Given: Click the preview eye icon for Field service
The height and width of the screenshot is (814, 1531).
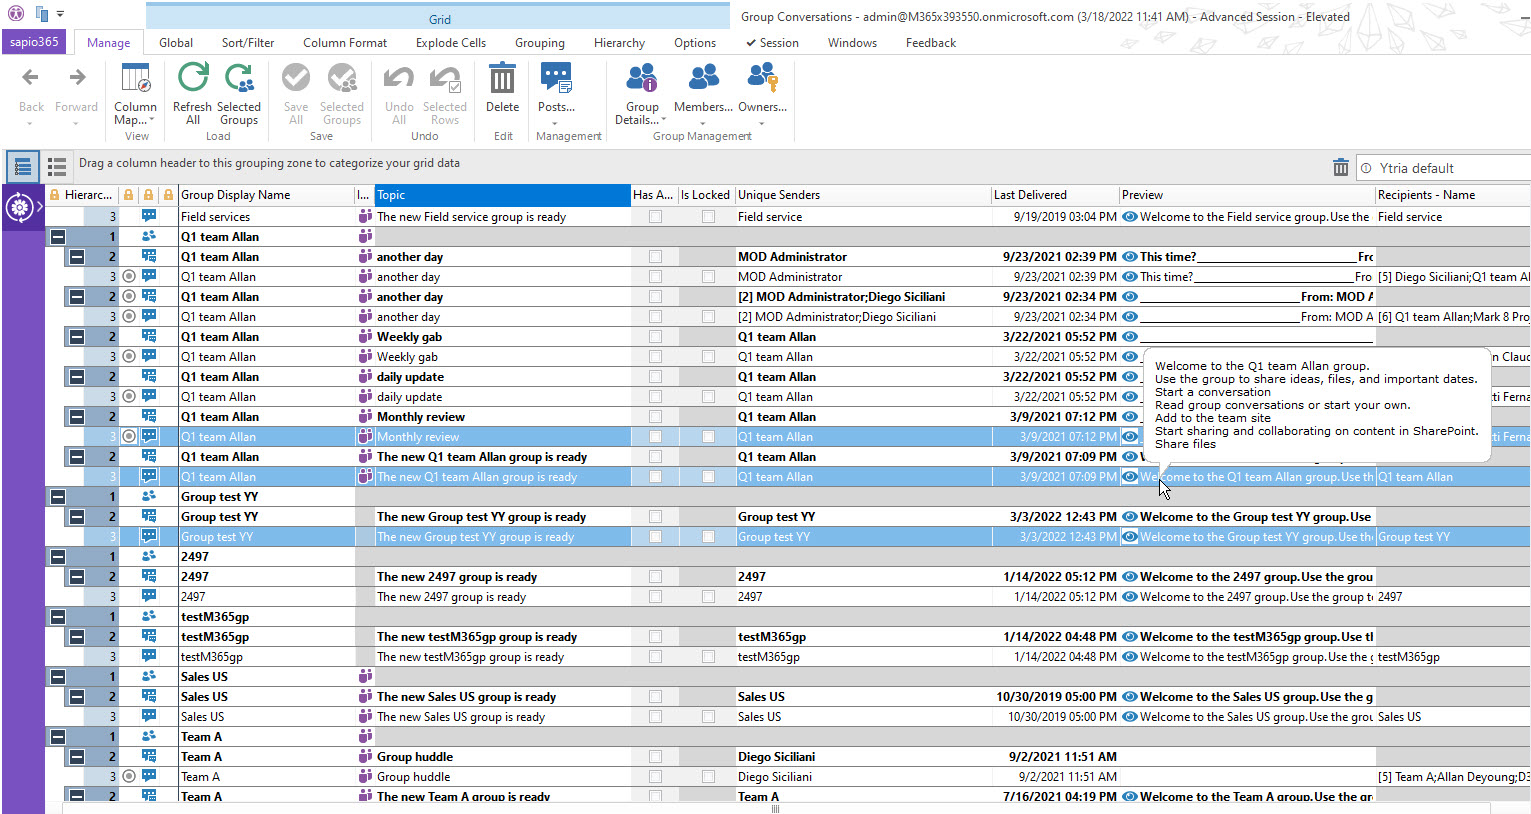Looking at the screenshot, I should [x=1129, y=217].
